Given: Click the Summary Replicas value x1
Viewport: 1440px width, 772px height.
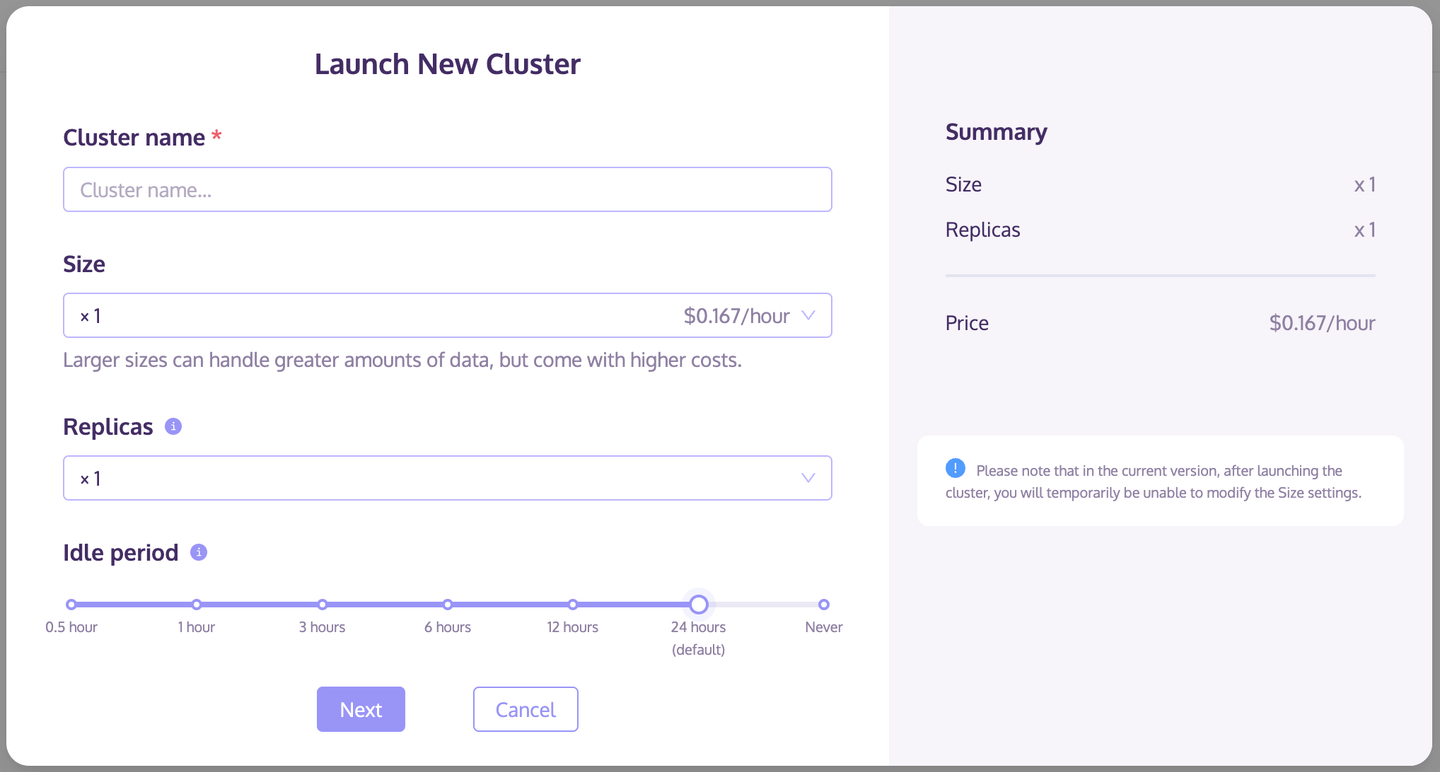Looking at the screenshot, I should 1365,230.
